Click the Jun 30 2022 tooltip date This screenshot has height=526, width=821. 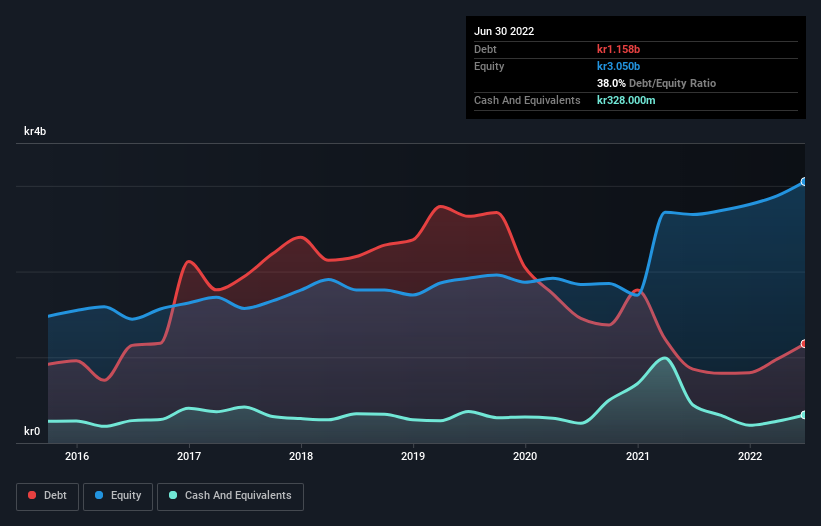coord(504,31)
